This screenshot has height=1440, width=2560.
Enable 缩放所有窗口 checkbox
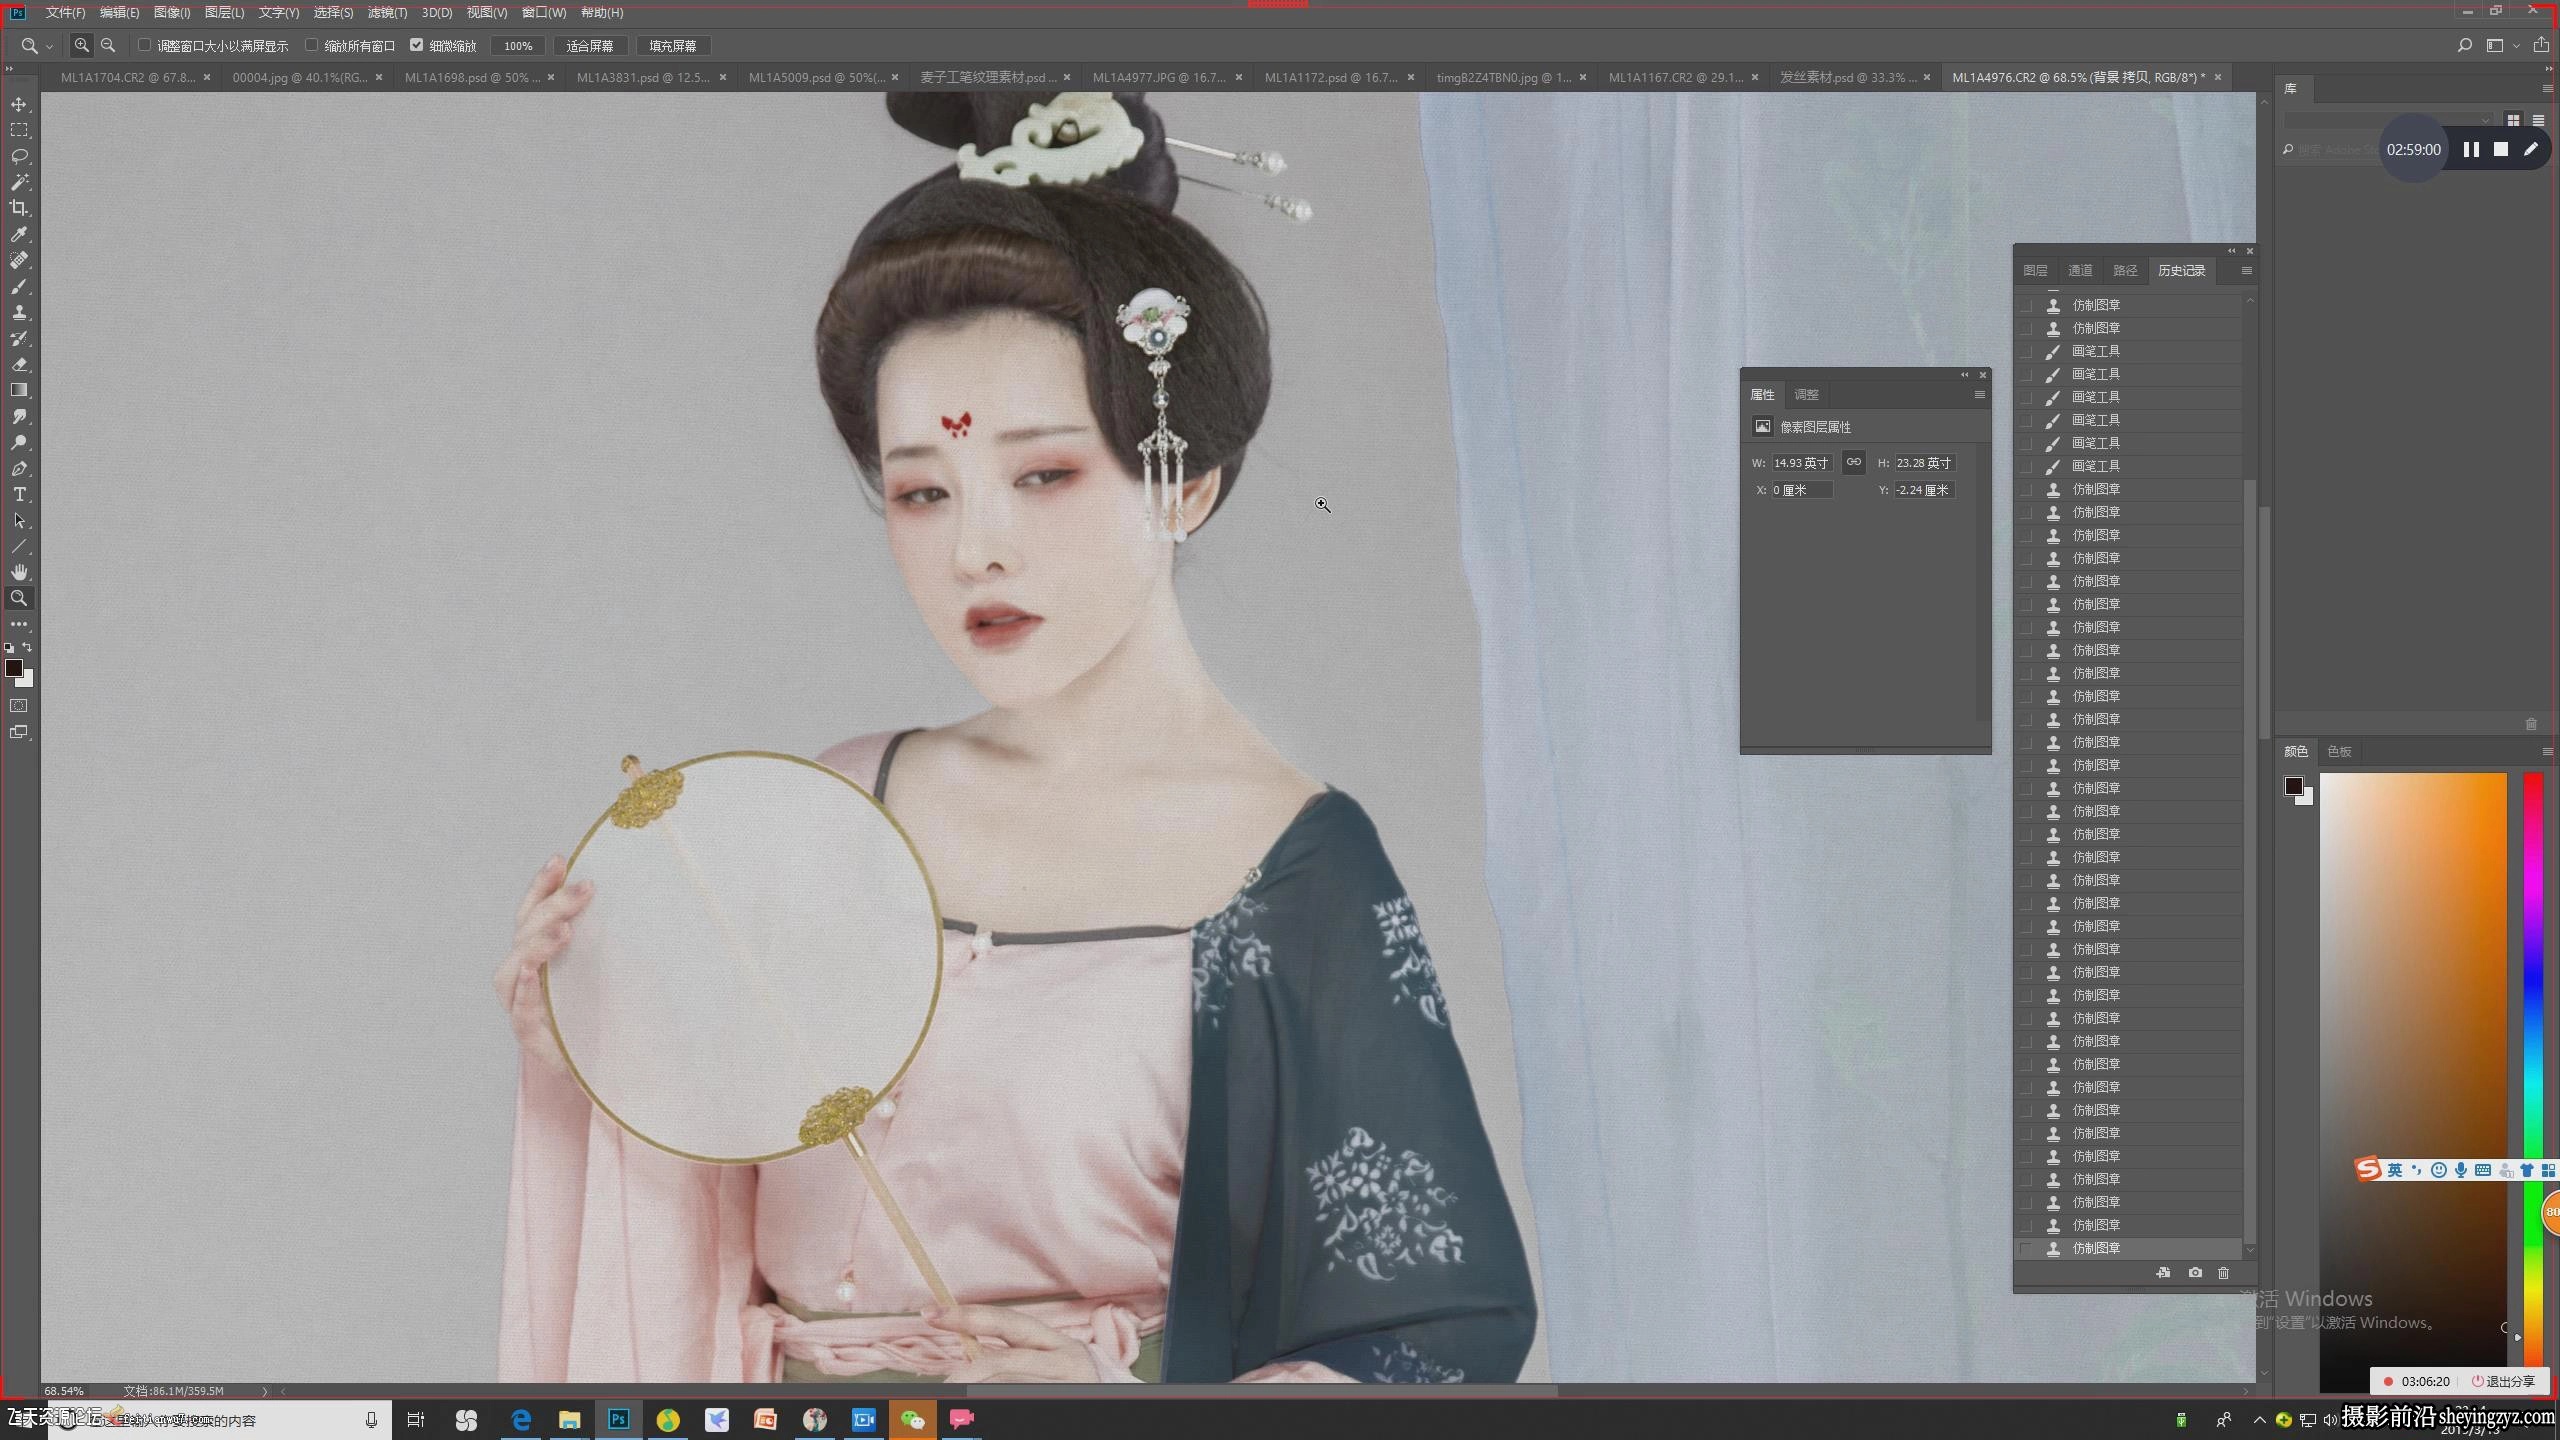311,45
